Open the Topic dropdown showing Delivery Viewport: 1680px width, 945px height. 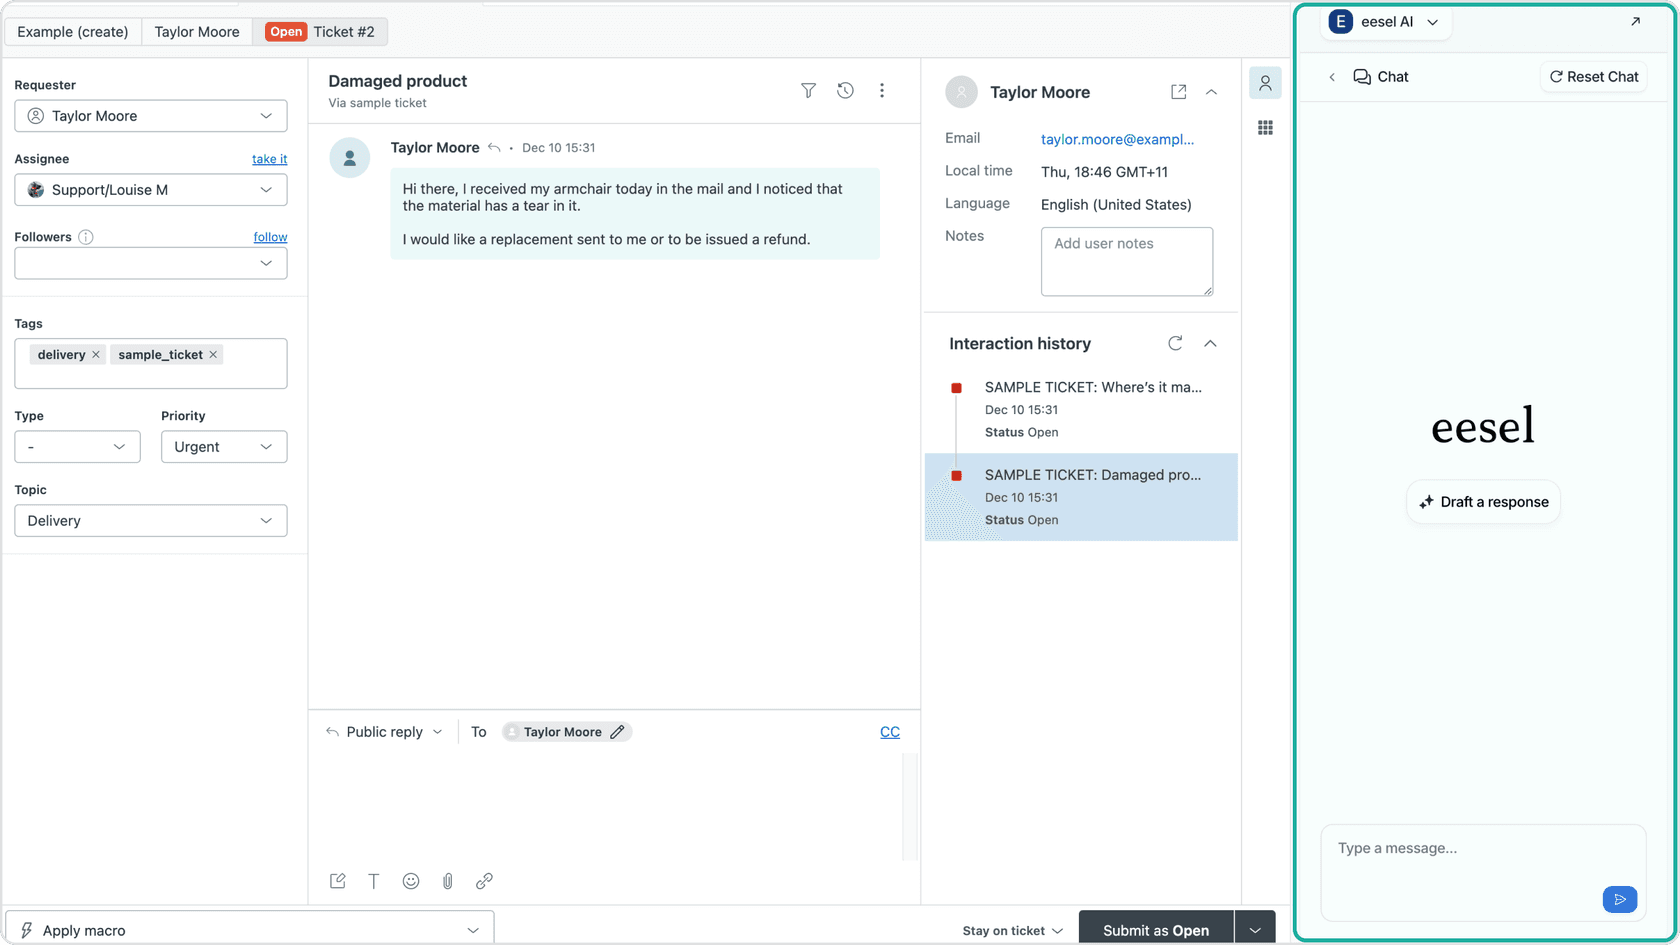(x=150, y=520)
